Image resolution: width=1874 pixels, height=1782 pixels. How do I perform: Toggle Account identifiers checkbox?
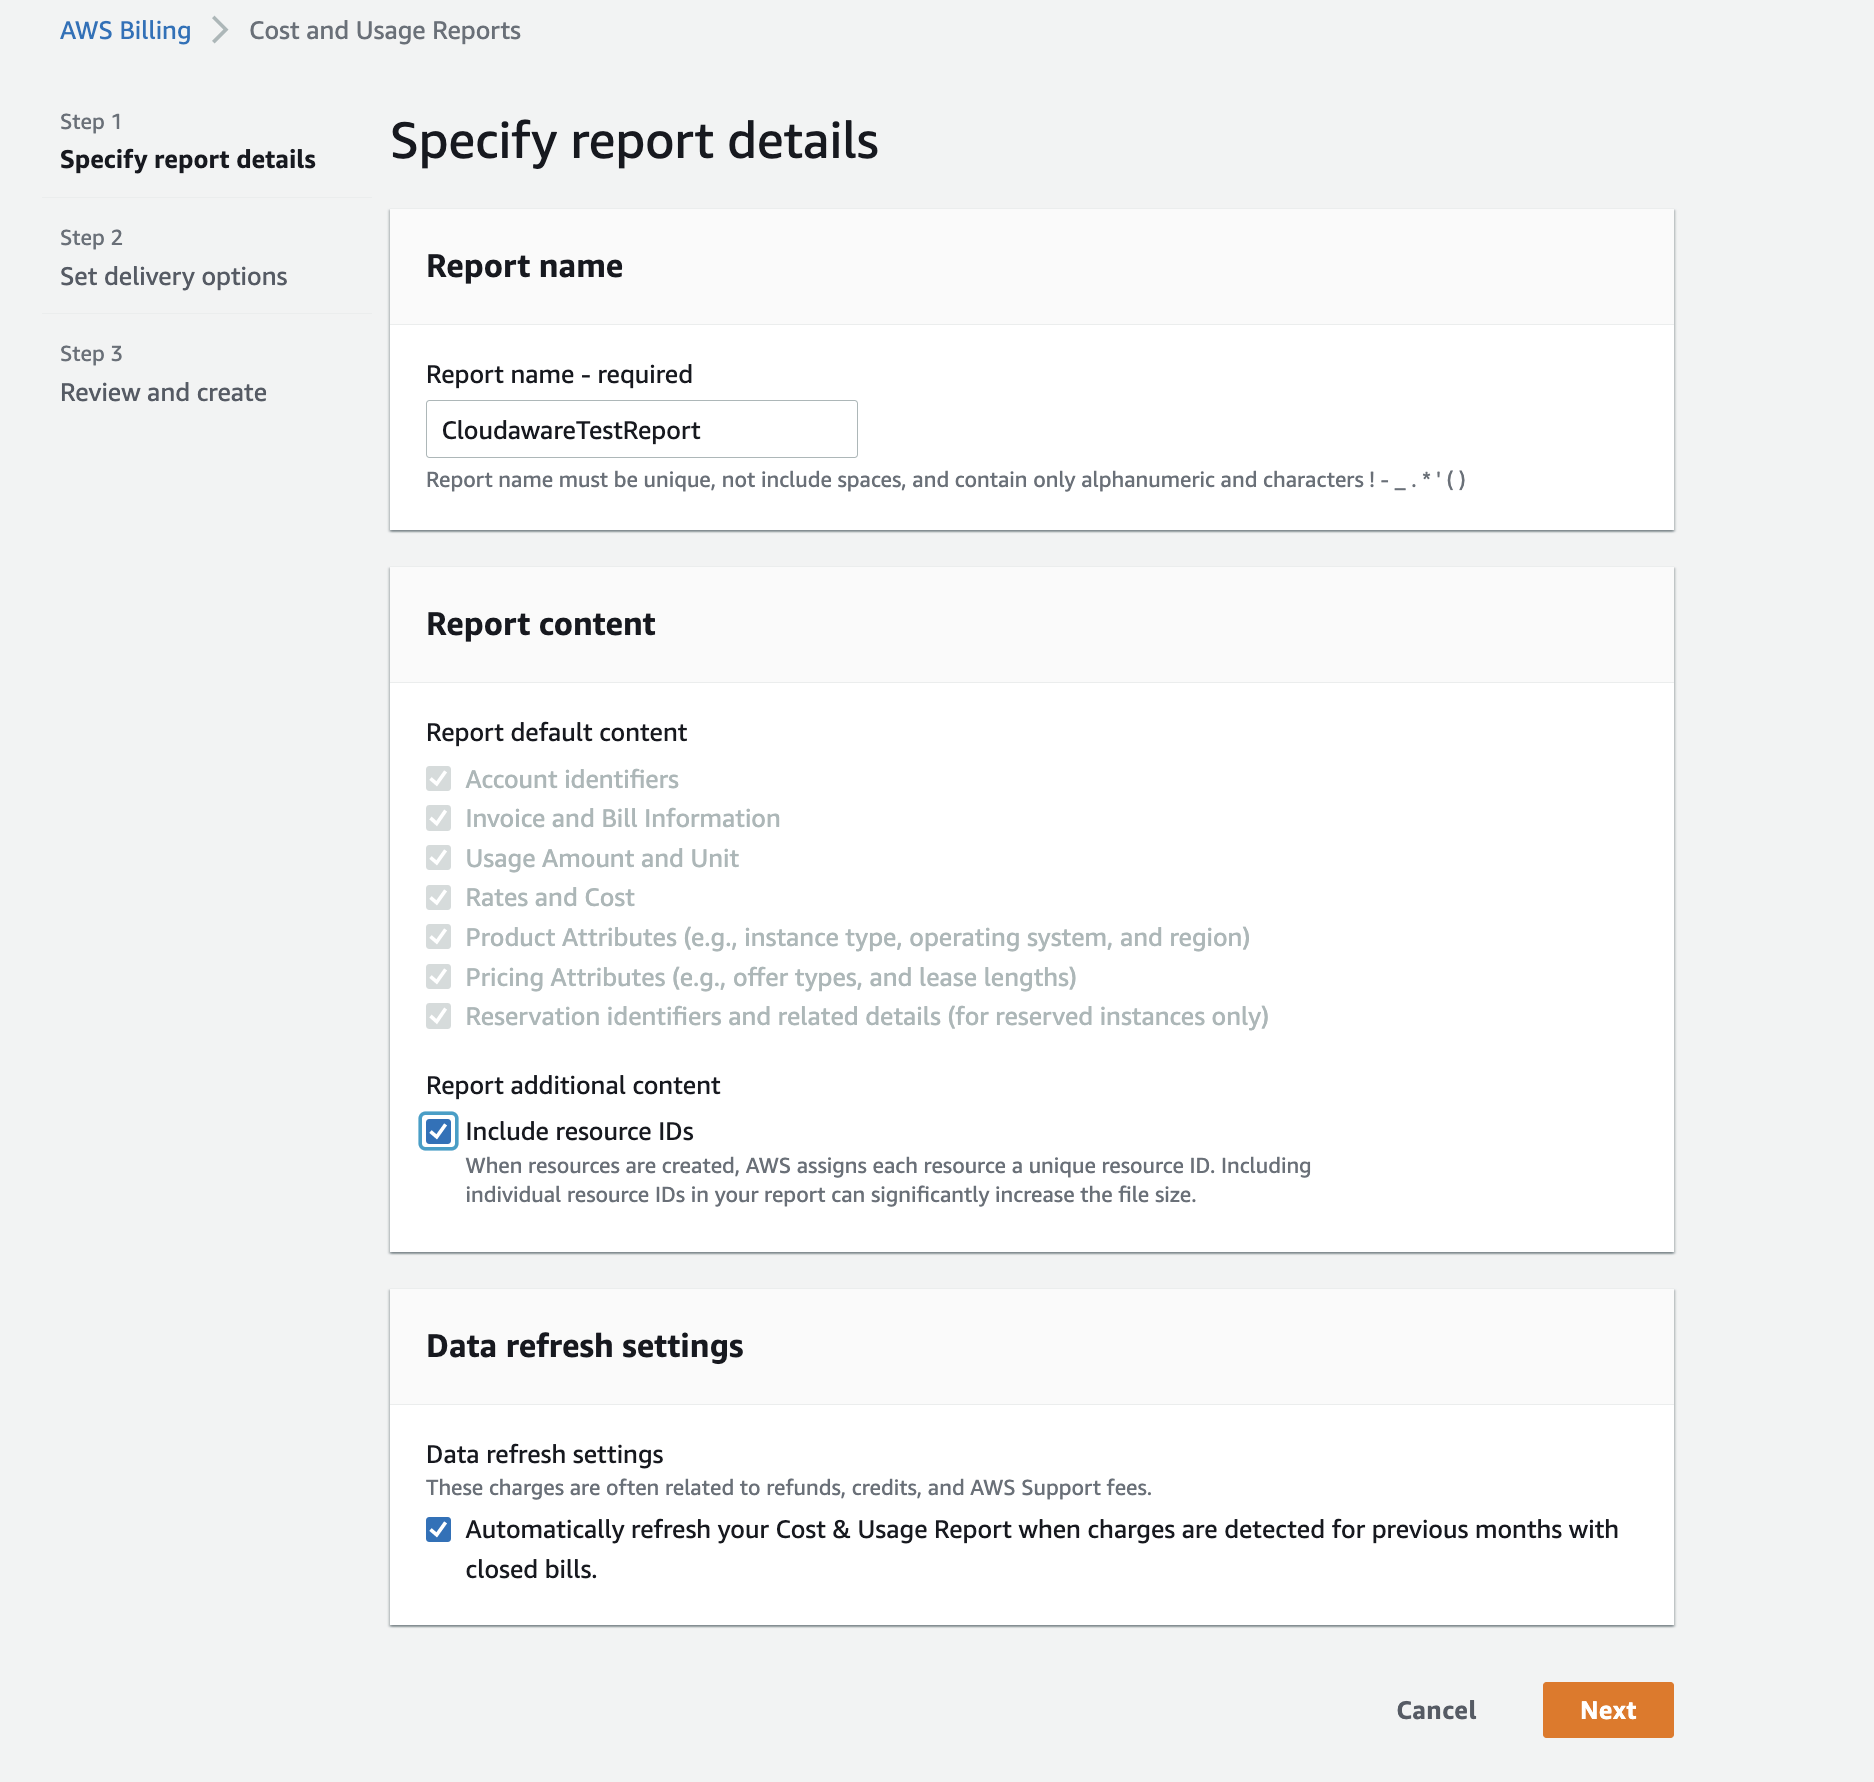(438, 779)
